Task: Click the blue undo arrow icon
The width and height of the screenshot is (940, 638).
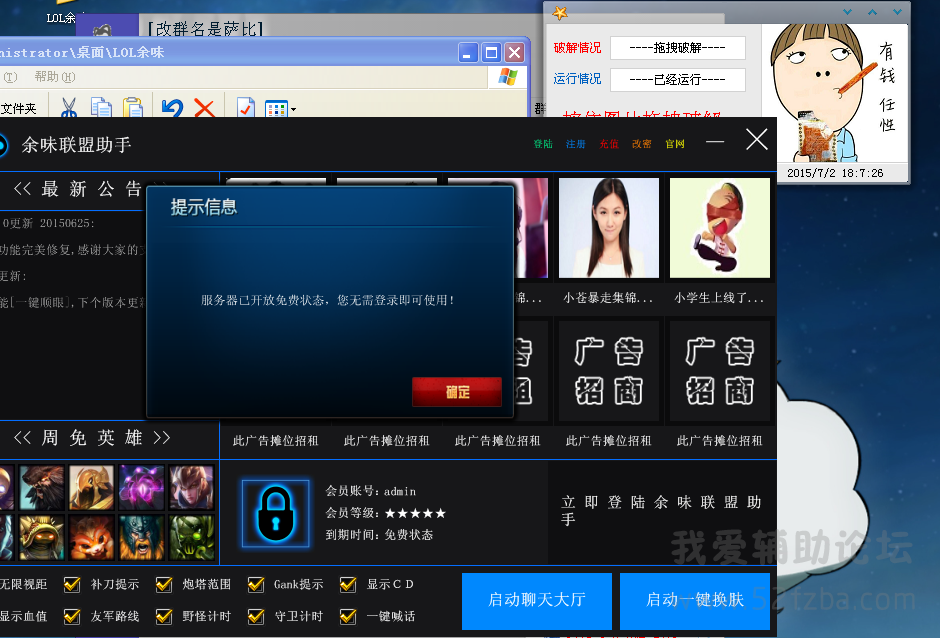Action: (172, 108)
